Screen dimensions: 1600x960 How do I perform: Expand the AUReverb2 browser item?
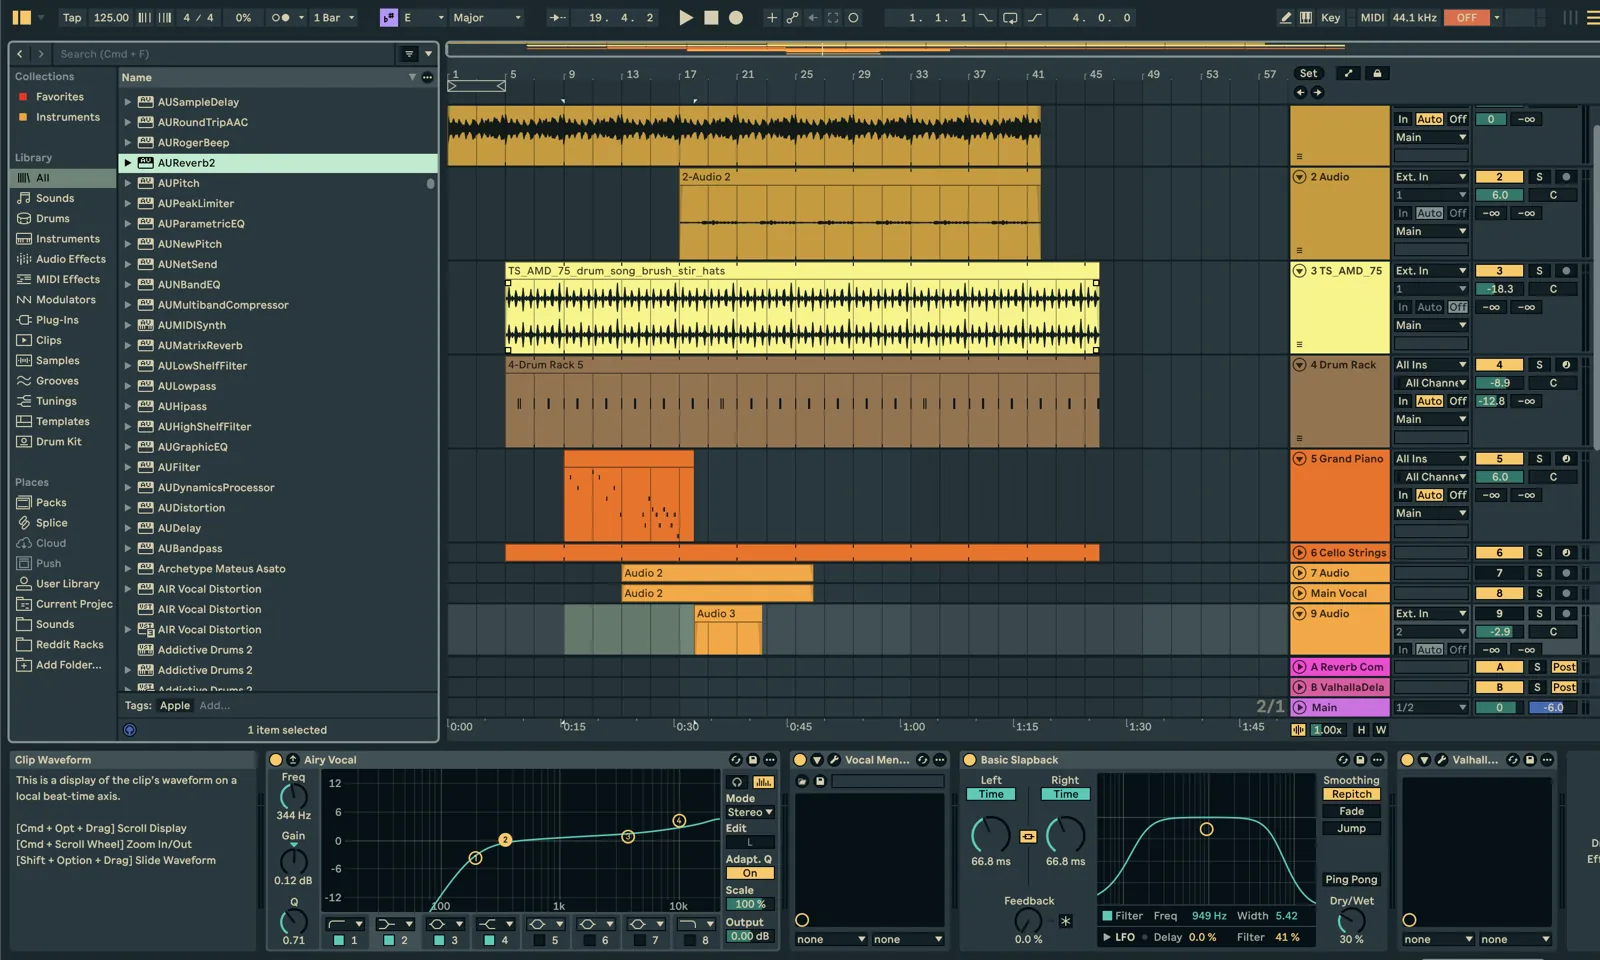[127, 163]
